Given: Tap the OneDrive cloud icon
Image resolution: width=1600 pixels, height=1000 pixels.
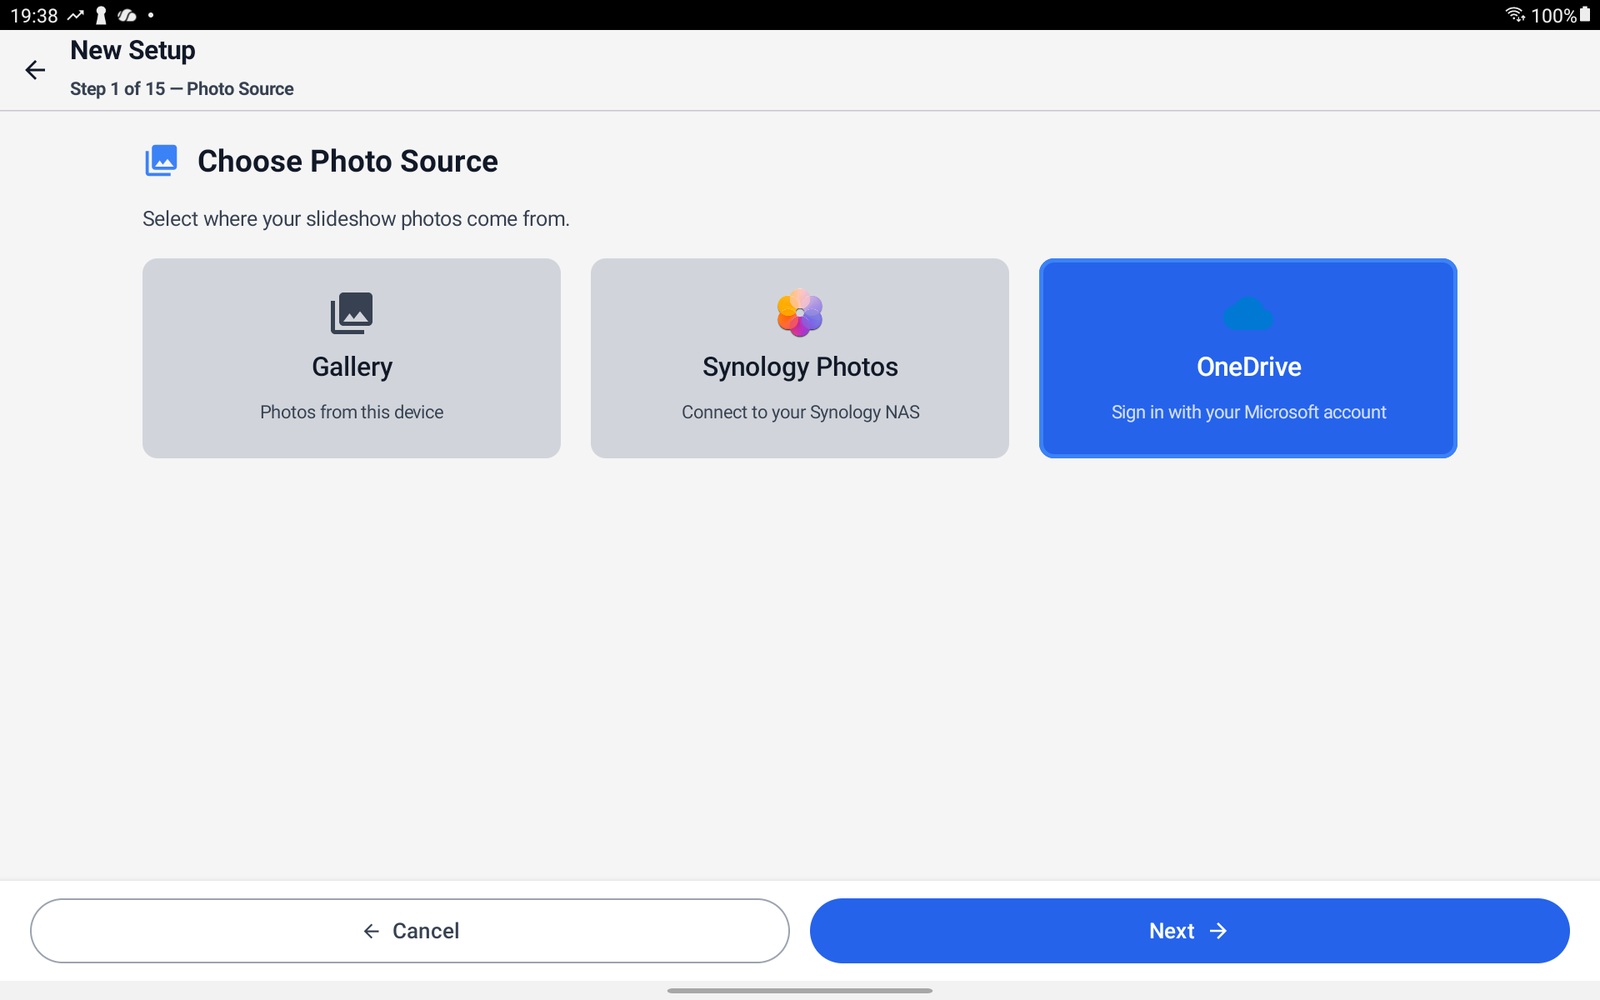Looking at the screenshot, I should click(1248, 314).
